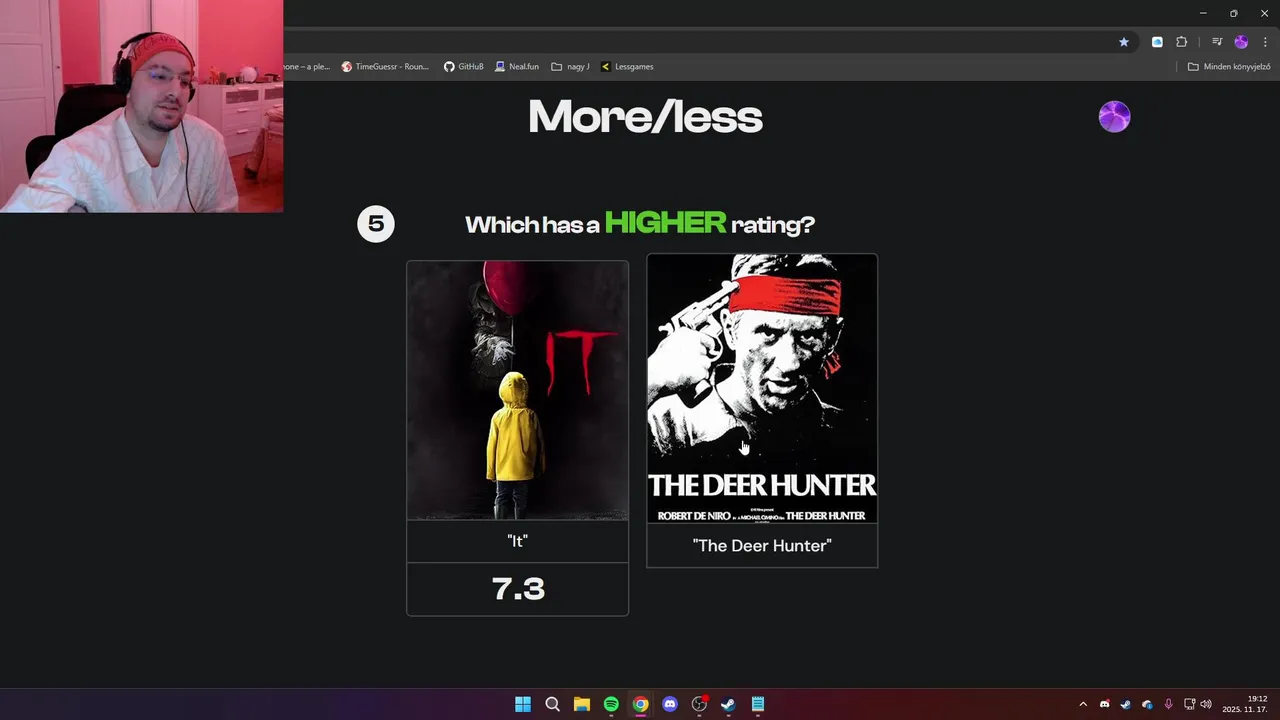Open taskbar Search
Image resolution: width=1280 pixels, height=720 pixels.
(552, 704)
